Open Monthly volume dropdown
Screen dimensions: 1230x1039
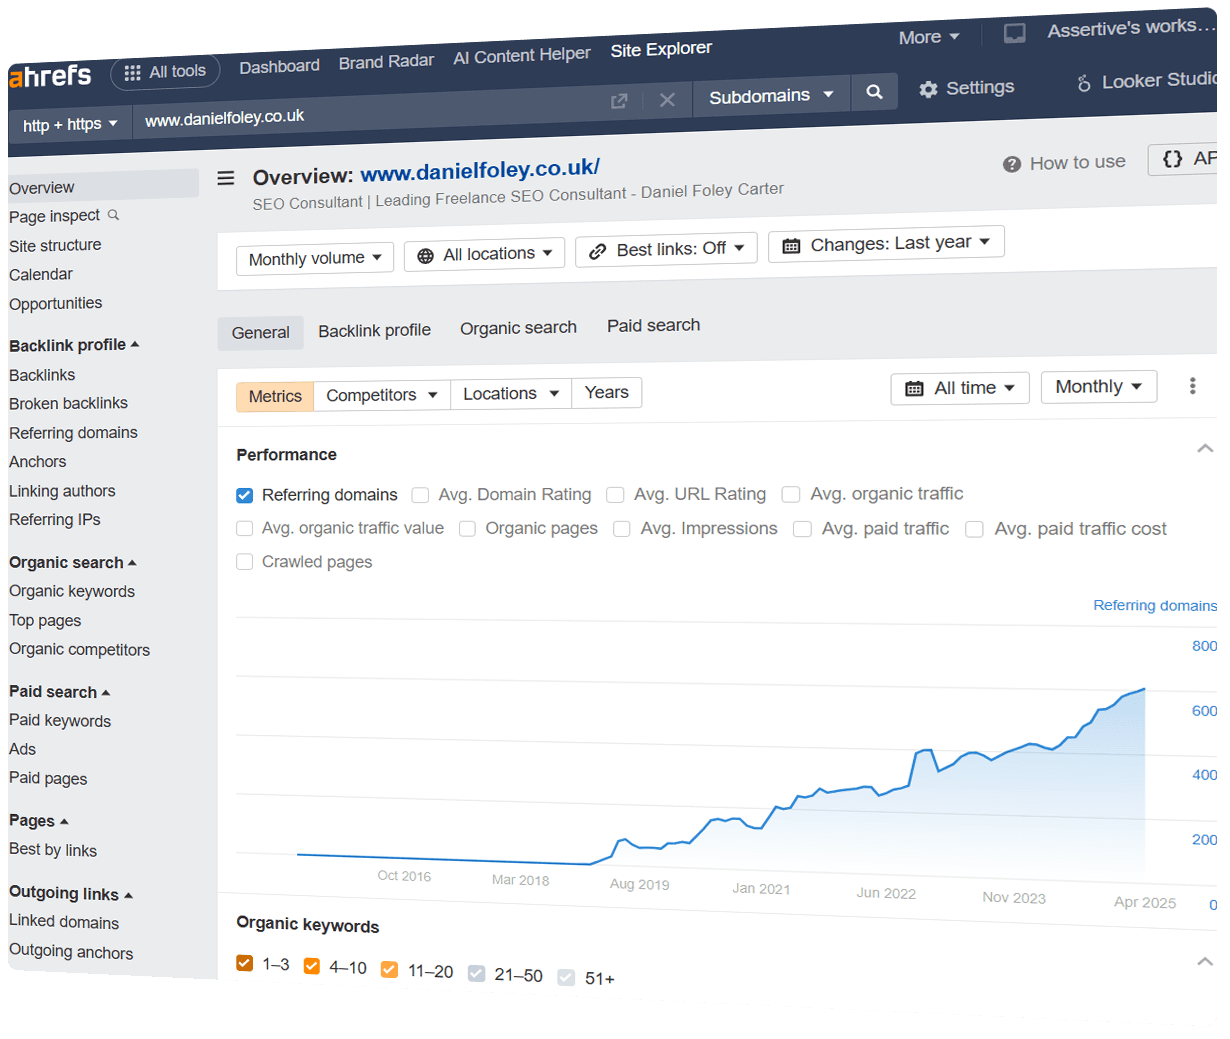(x=315, y=258)
